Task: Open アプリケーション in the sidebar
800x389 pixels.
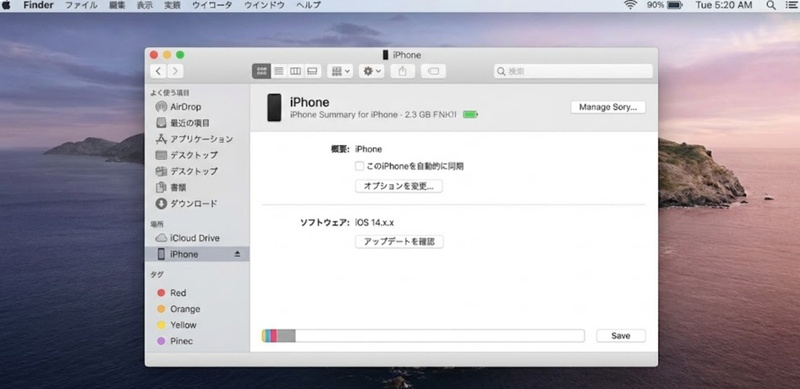Action: [197, 139]
